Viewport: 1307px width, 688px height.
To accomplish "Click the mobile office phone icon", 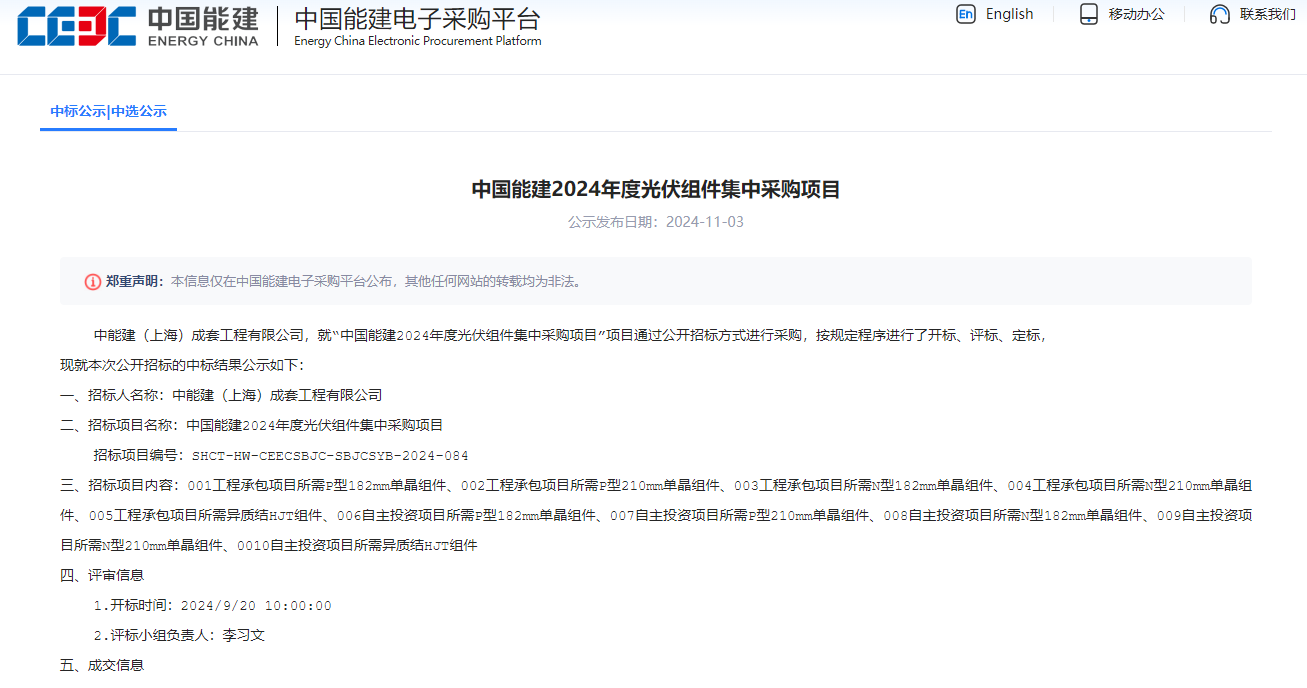I will [1089, 14].
